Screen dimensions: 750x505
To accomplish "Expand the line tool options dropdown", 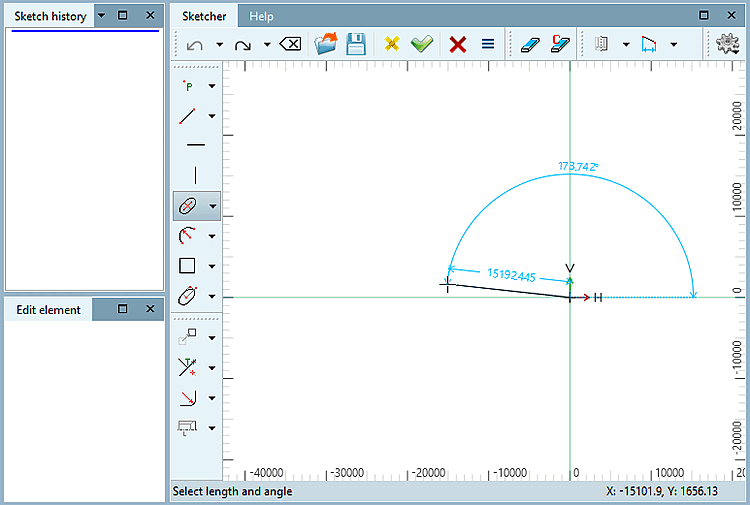I will click(x=212, y=117).
